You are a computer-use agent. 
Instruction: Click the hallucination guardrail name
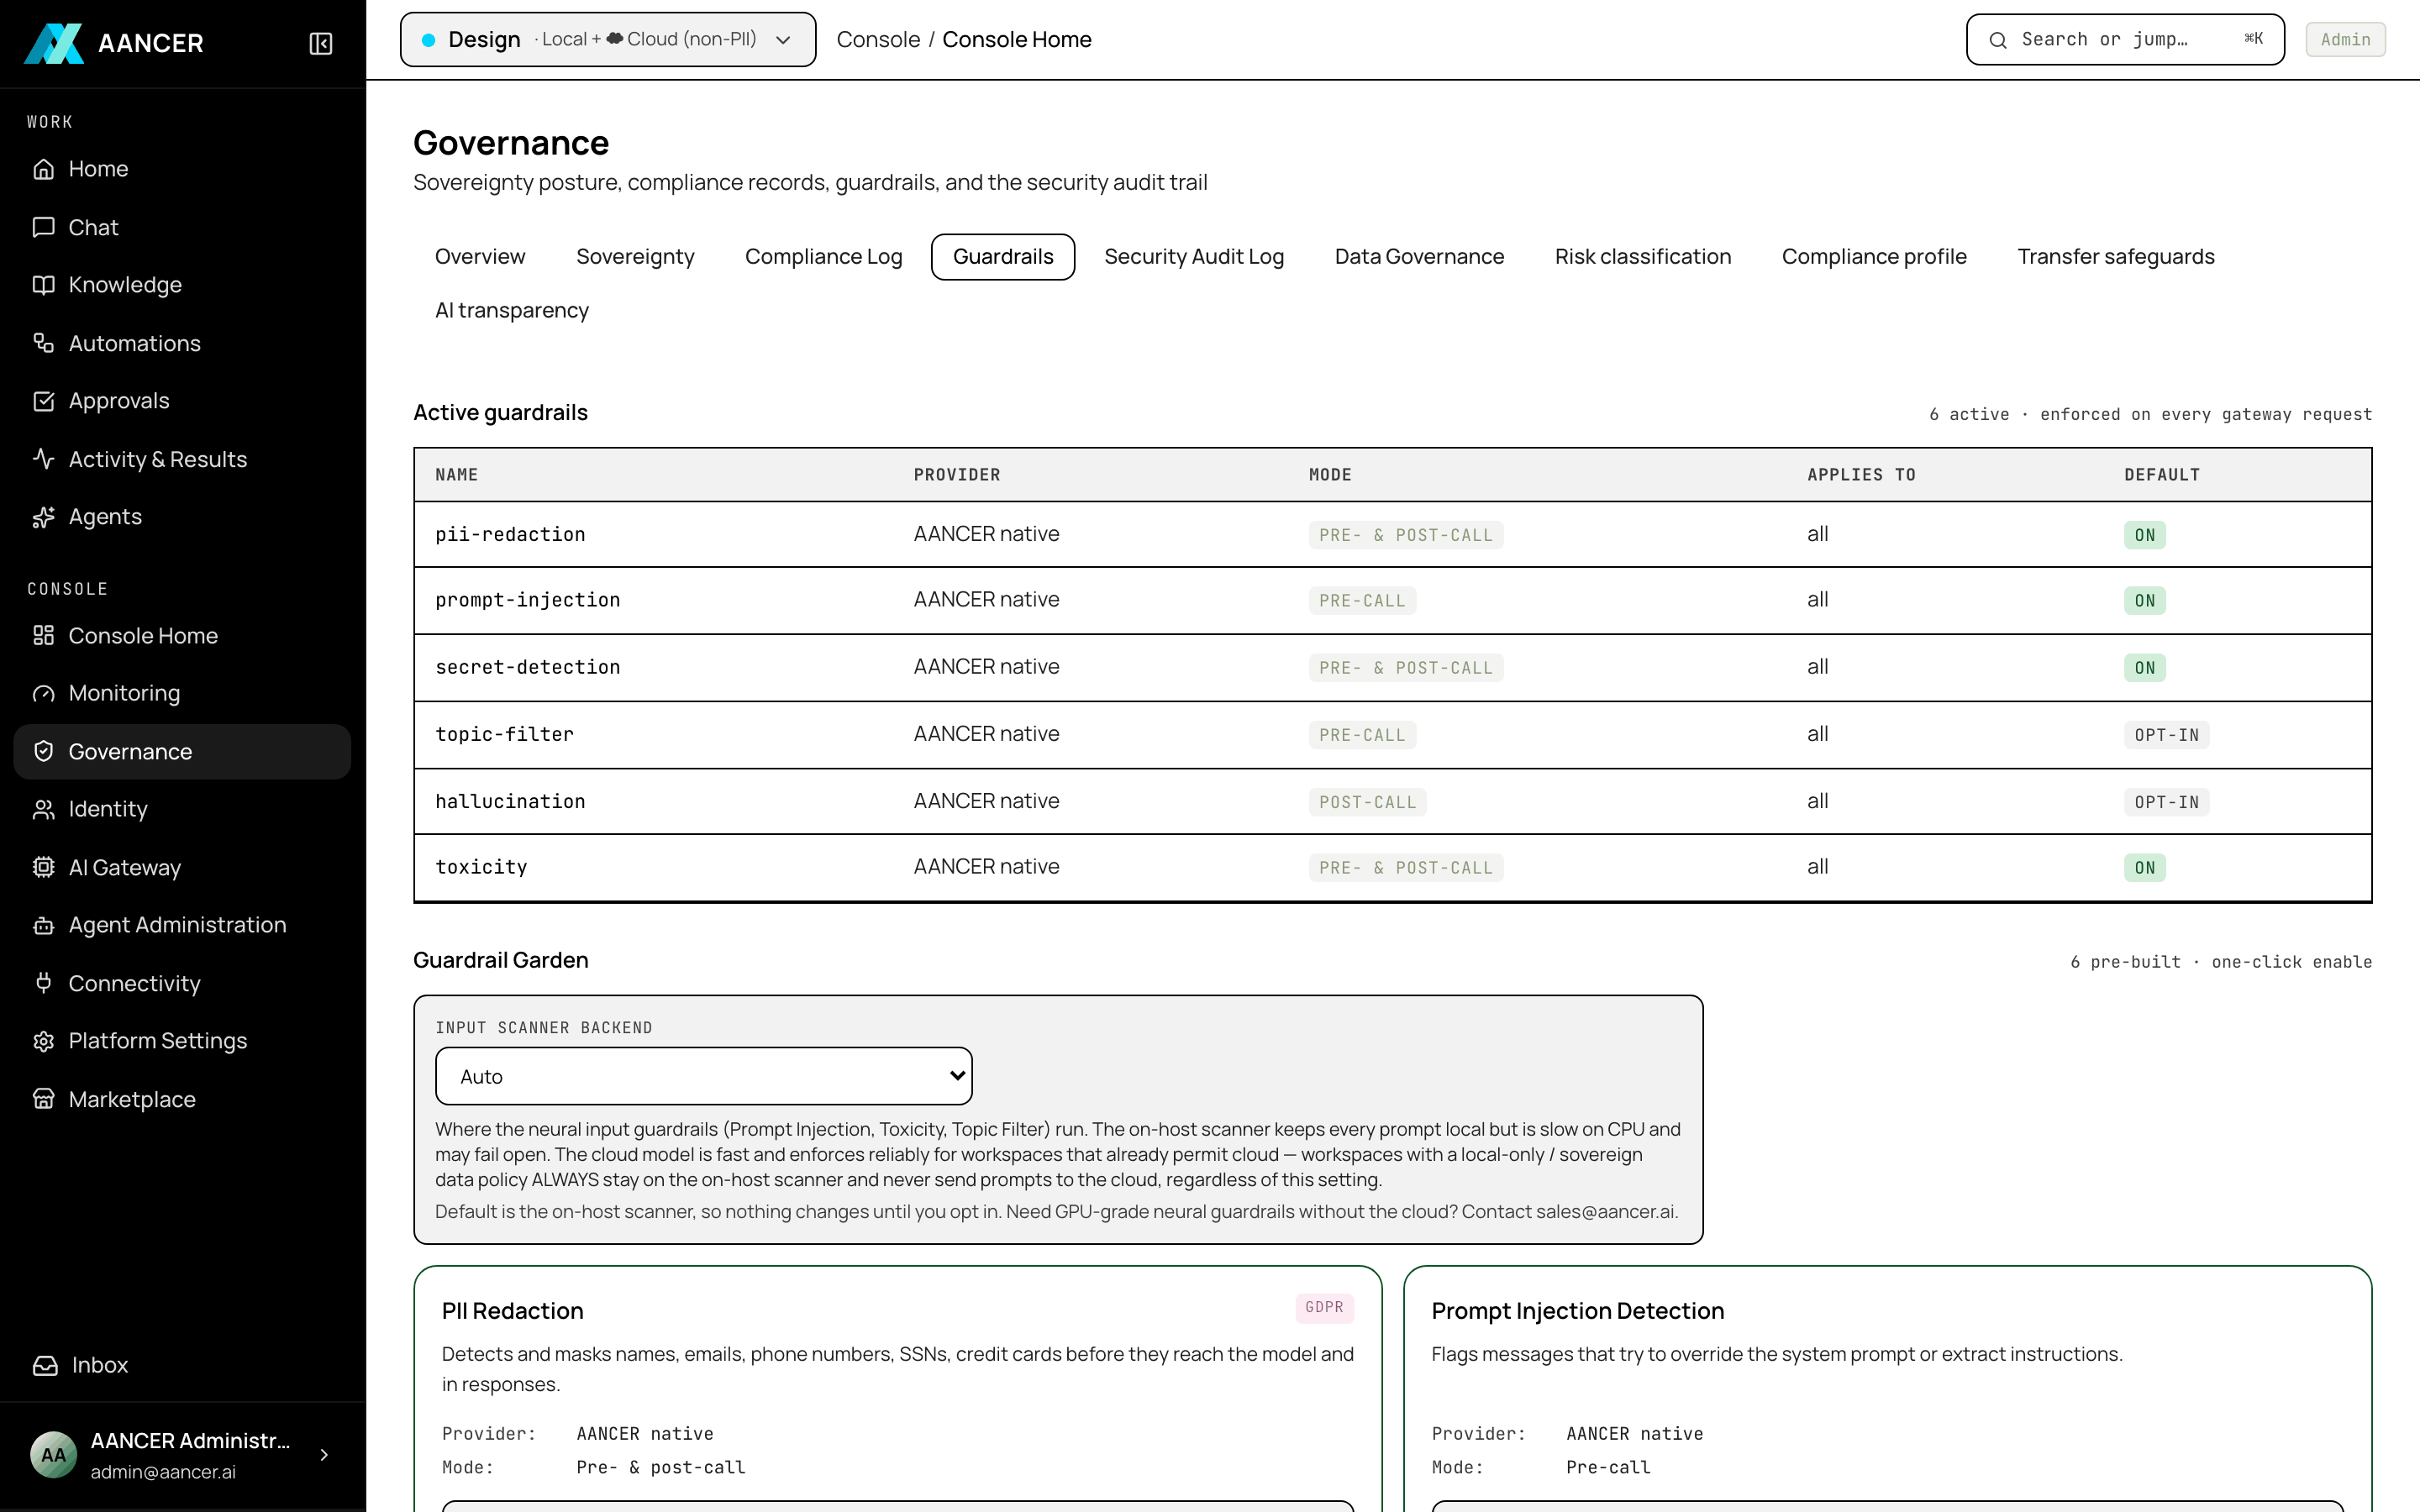pos(510,801)
